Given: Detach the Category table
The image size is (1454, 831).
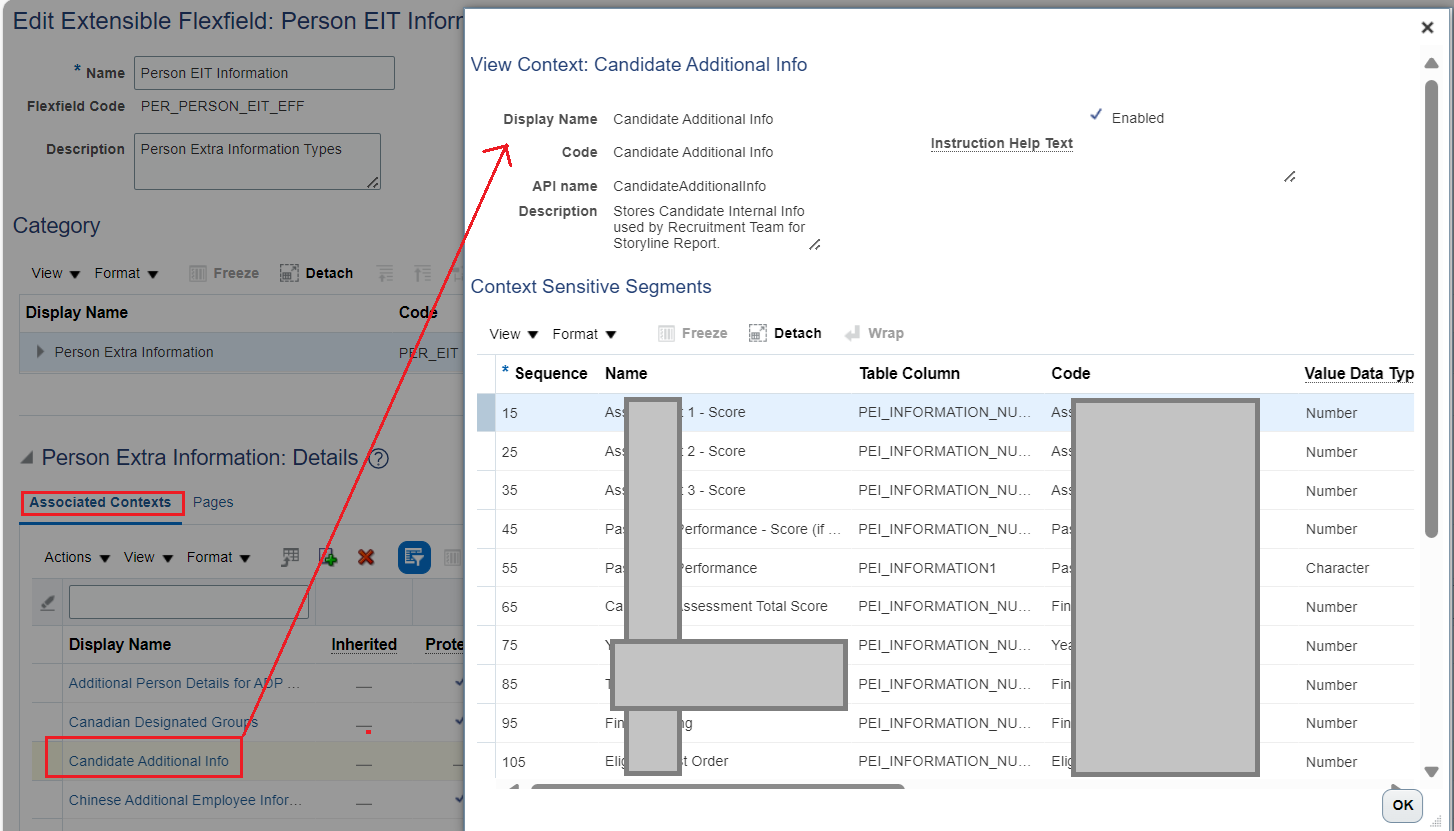Looking at the screenshot, I should tap(317, 272).
